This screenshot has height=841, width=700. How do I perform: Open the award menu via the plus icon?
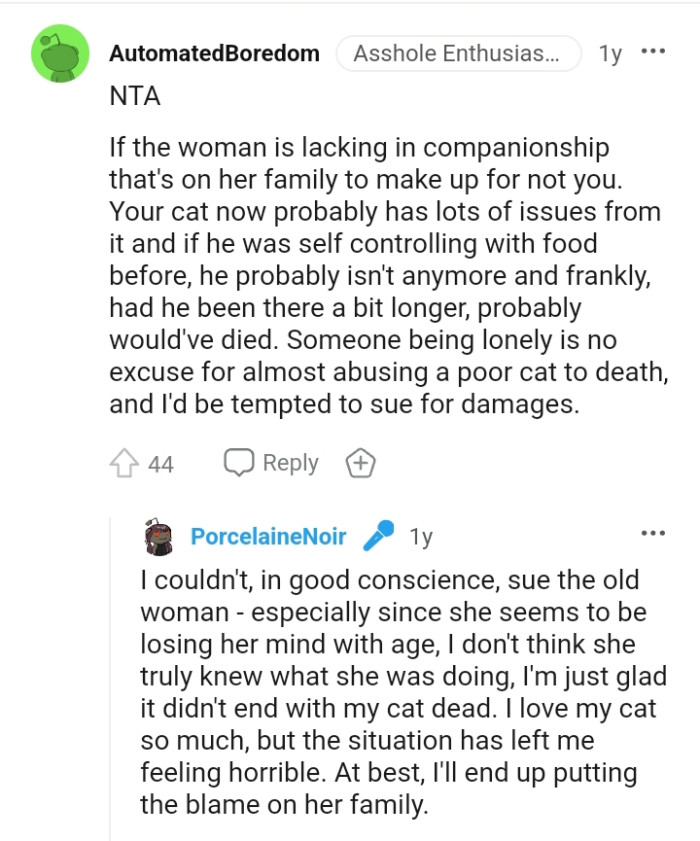(x=360, y=462)
